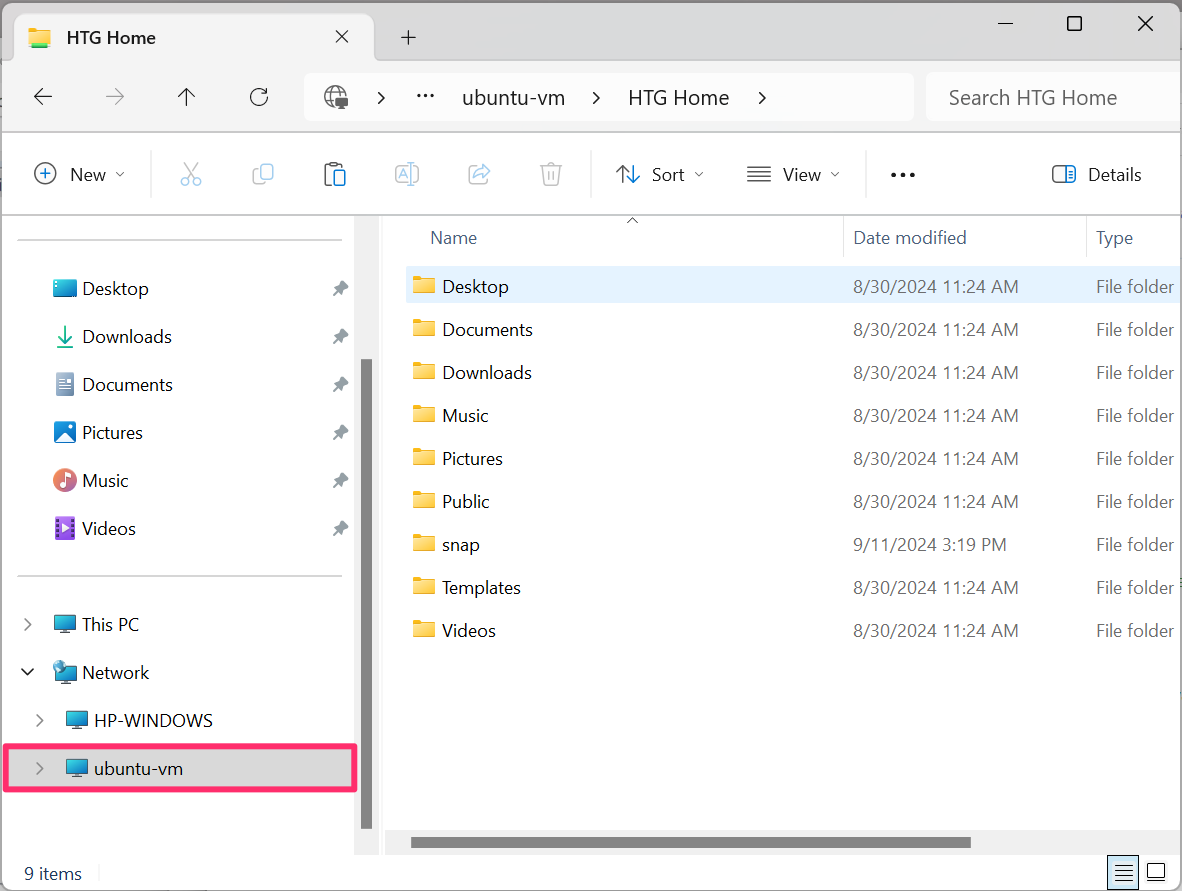Click pin icon next to Pictures
Viewport: 1182px width, 891px height.
(x=340, y=433)
